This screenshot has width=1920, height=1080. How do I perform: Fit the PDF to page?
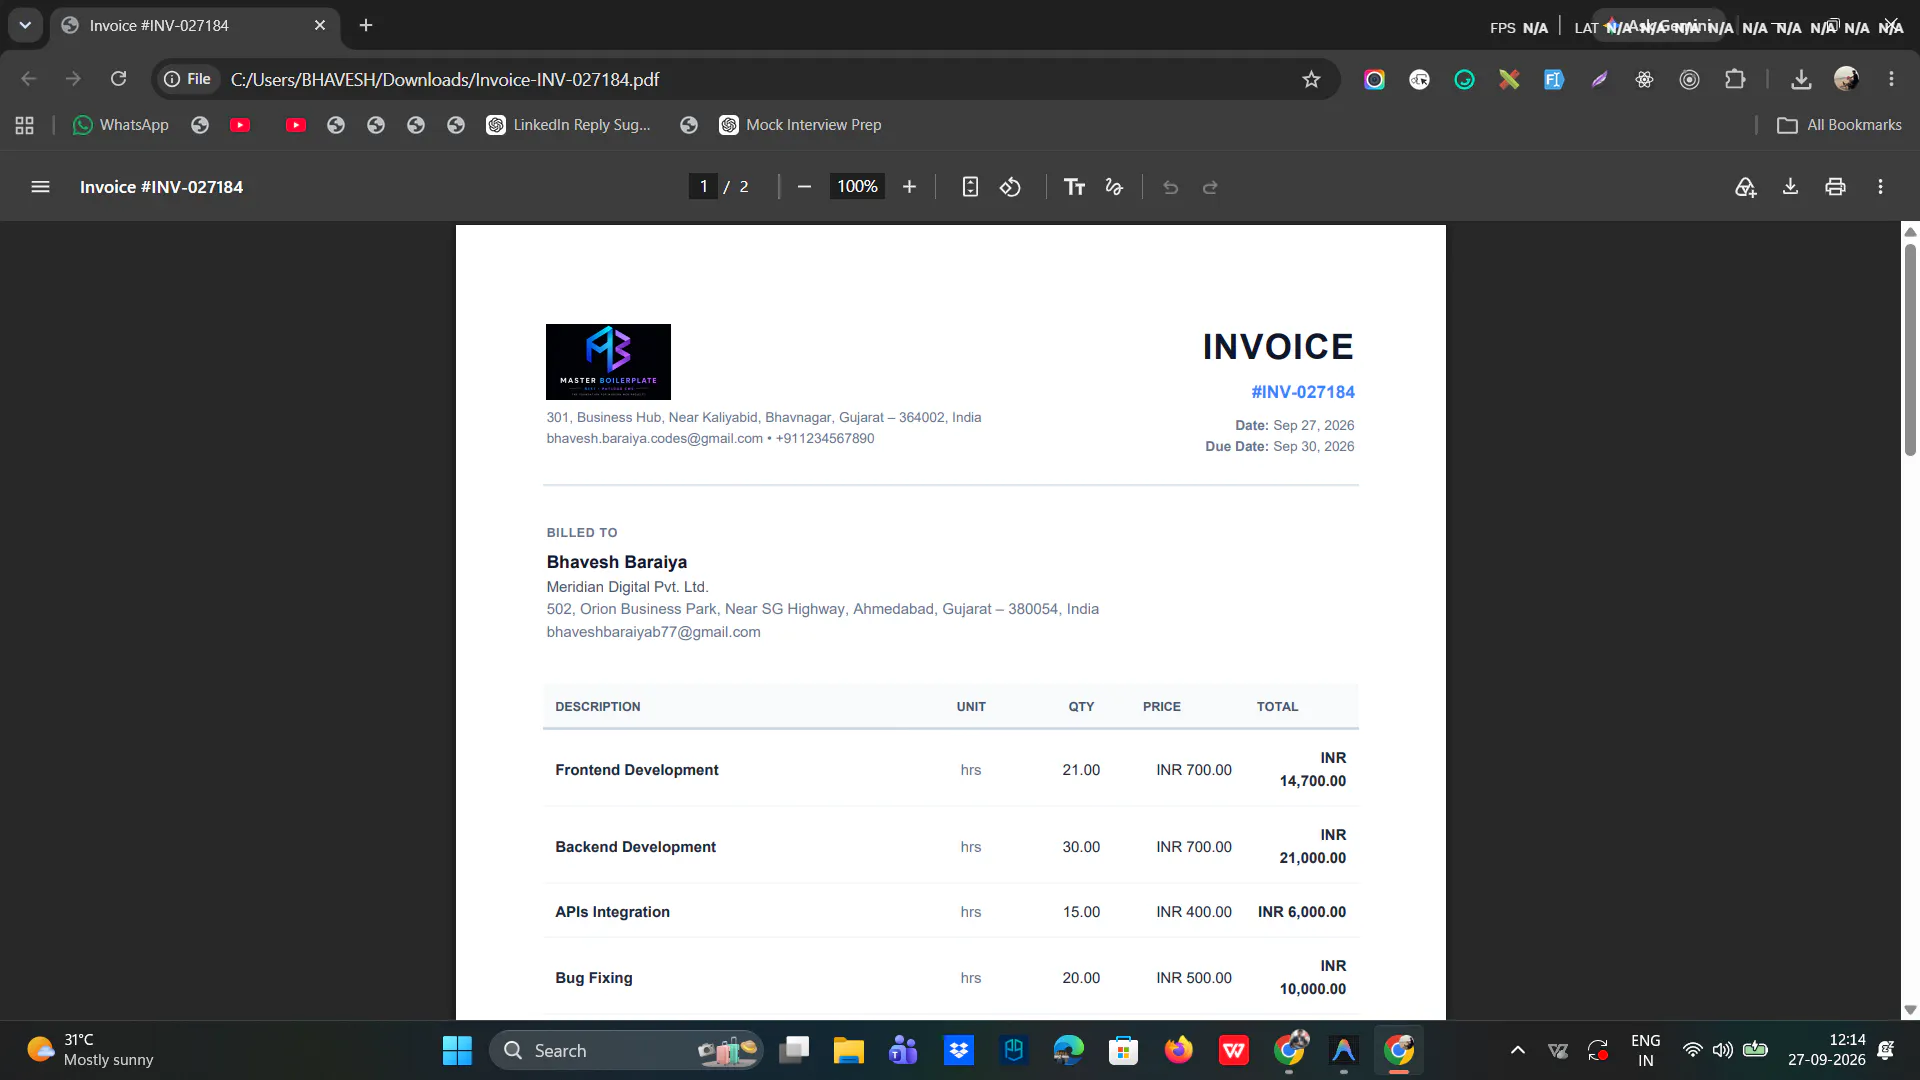[970, 187]
